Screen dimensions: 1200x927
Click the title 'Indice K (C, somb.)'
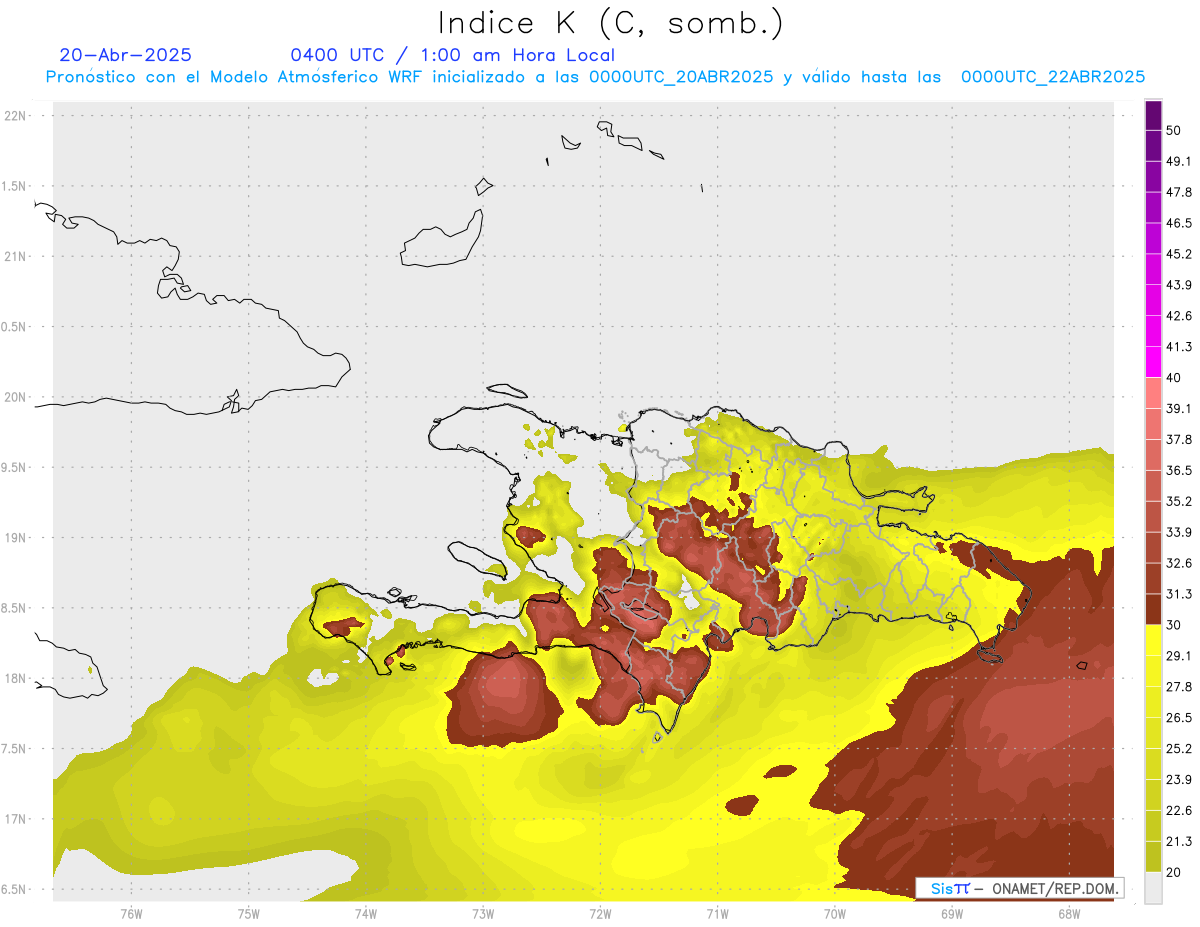point(611,23)
